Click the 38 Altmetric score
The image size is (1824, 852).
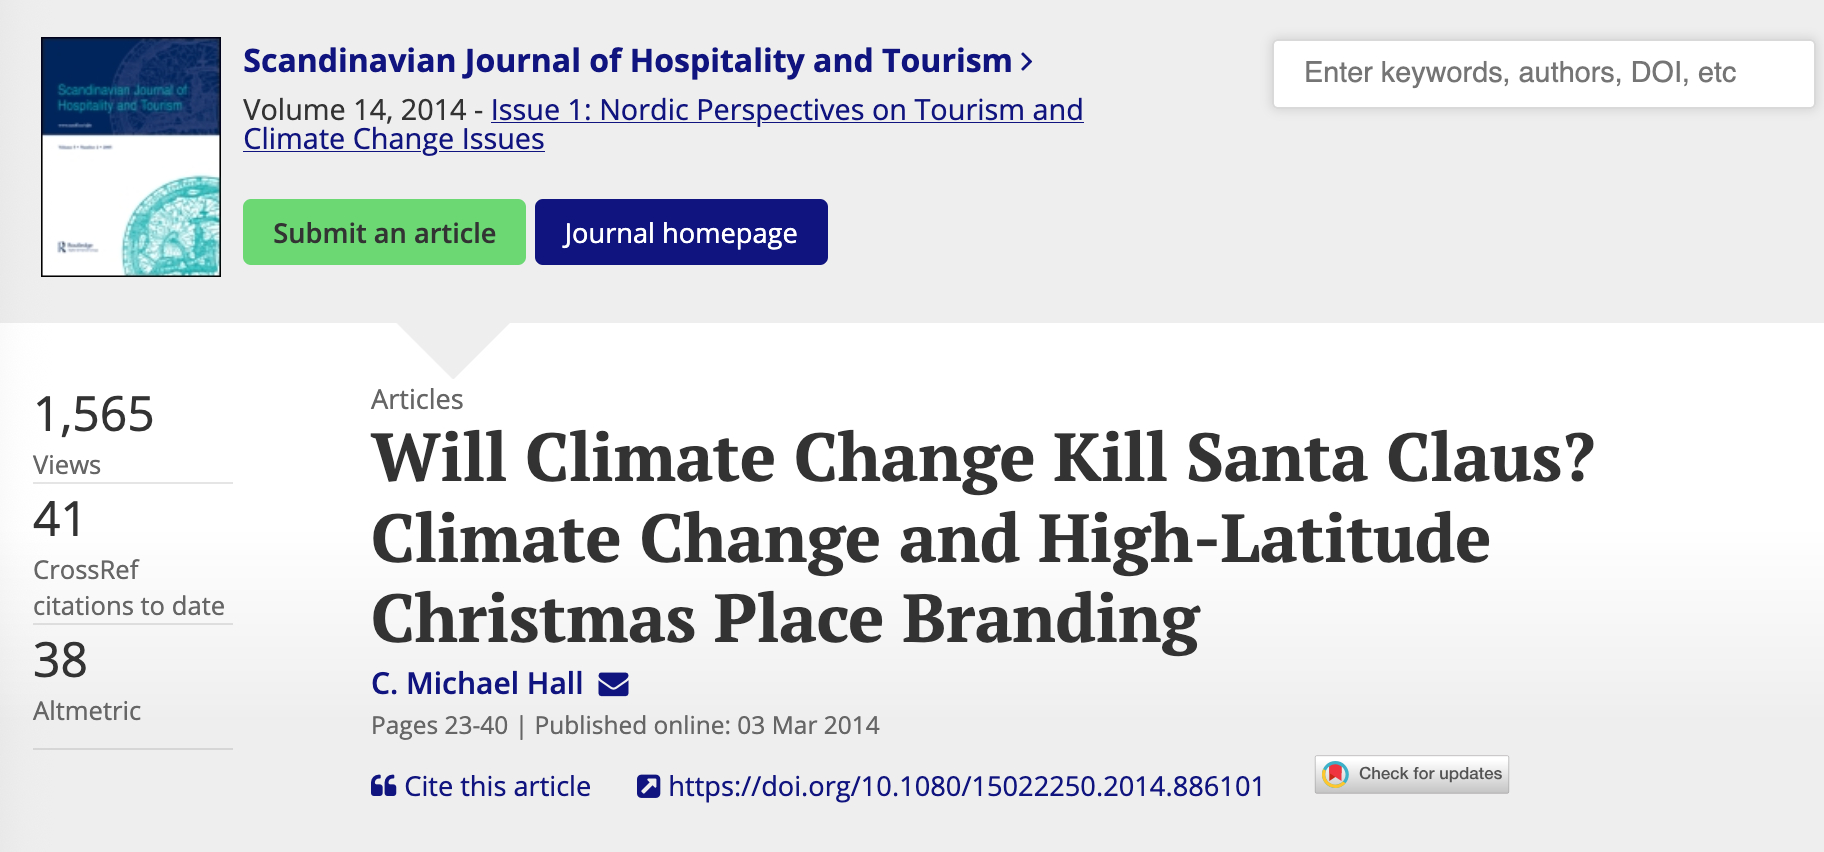point(61,661)
